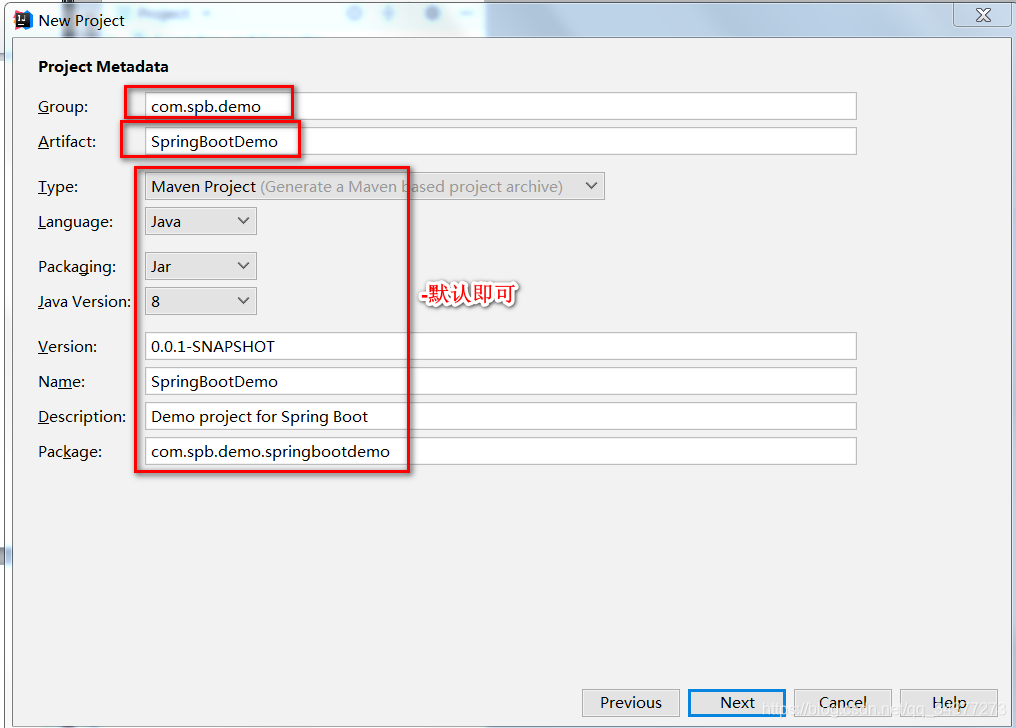Click the Project Metadata heading
1016x728 pixels.
click(103, 67)
